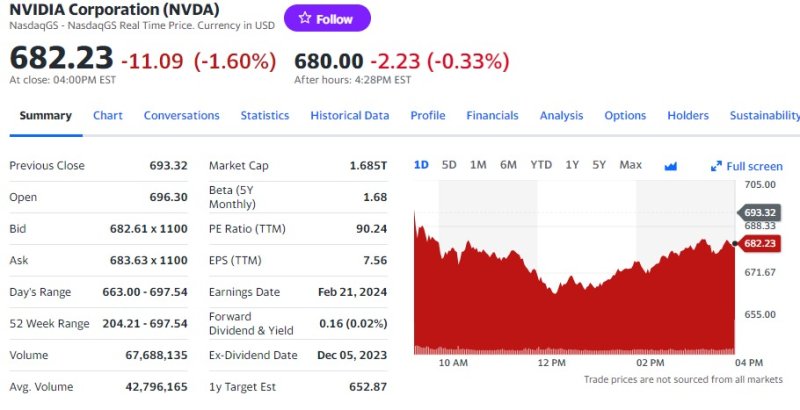This screenshot has width=800, height=410.
Task: Open the Conversations tab
Action: coord(181,115)
